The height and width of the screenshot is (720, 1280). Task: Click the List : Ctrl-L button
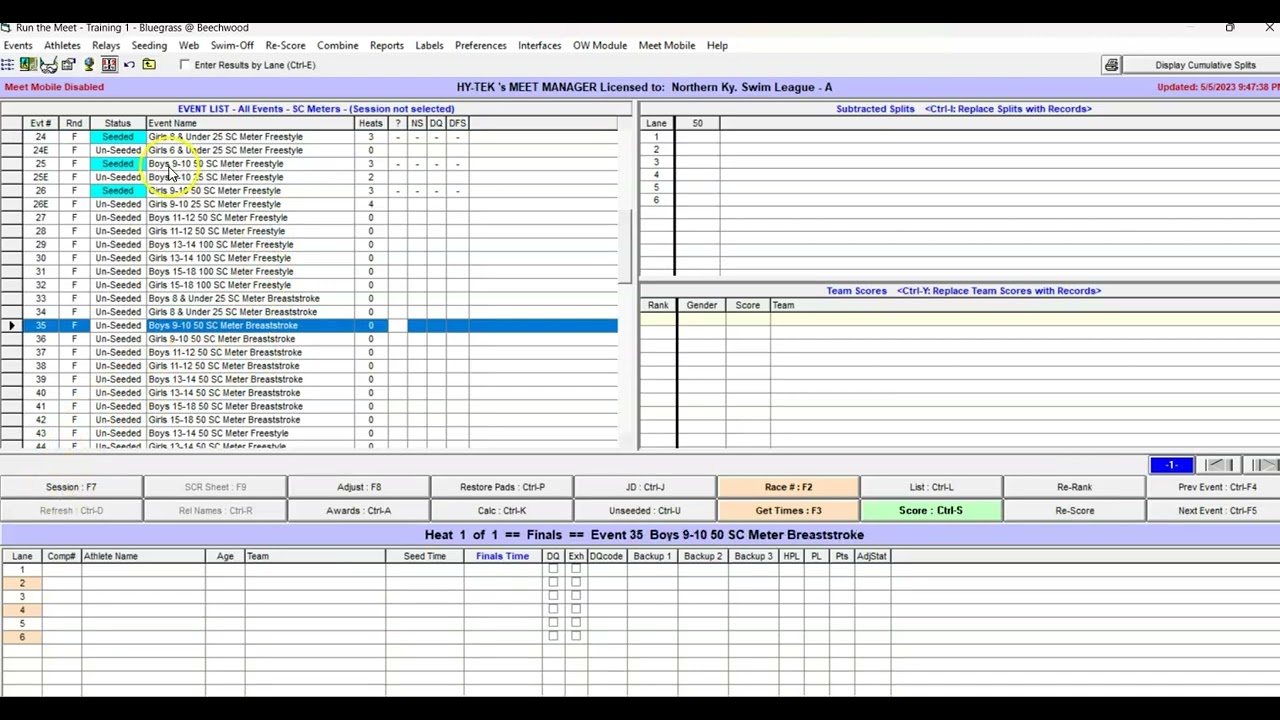pos(931,487)
